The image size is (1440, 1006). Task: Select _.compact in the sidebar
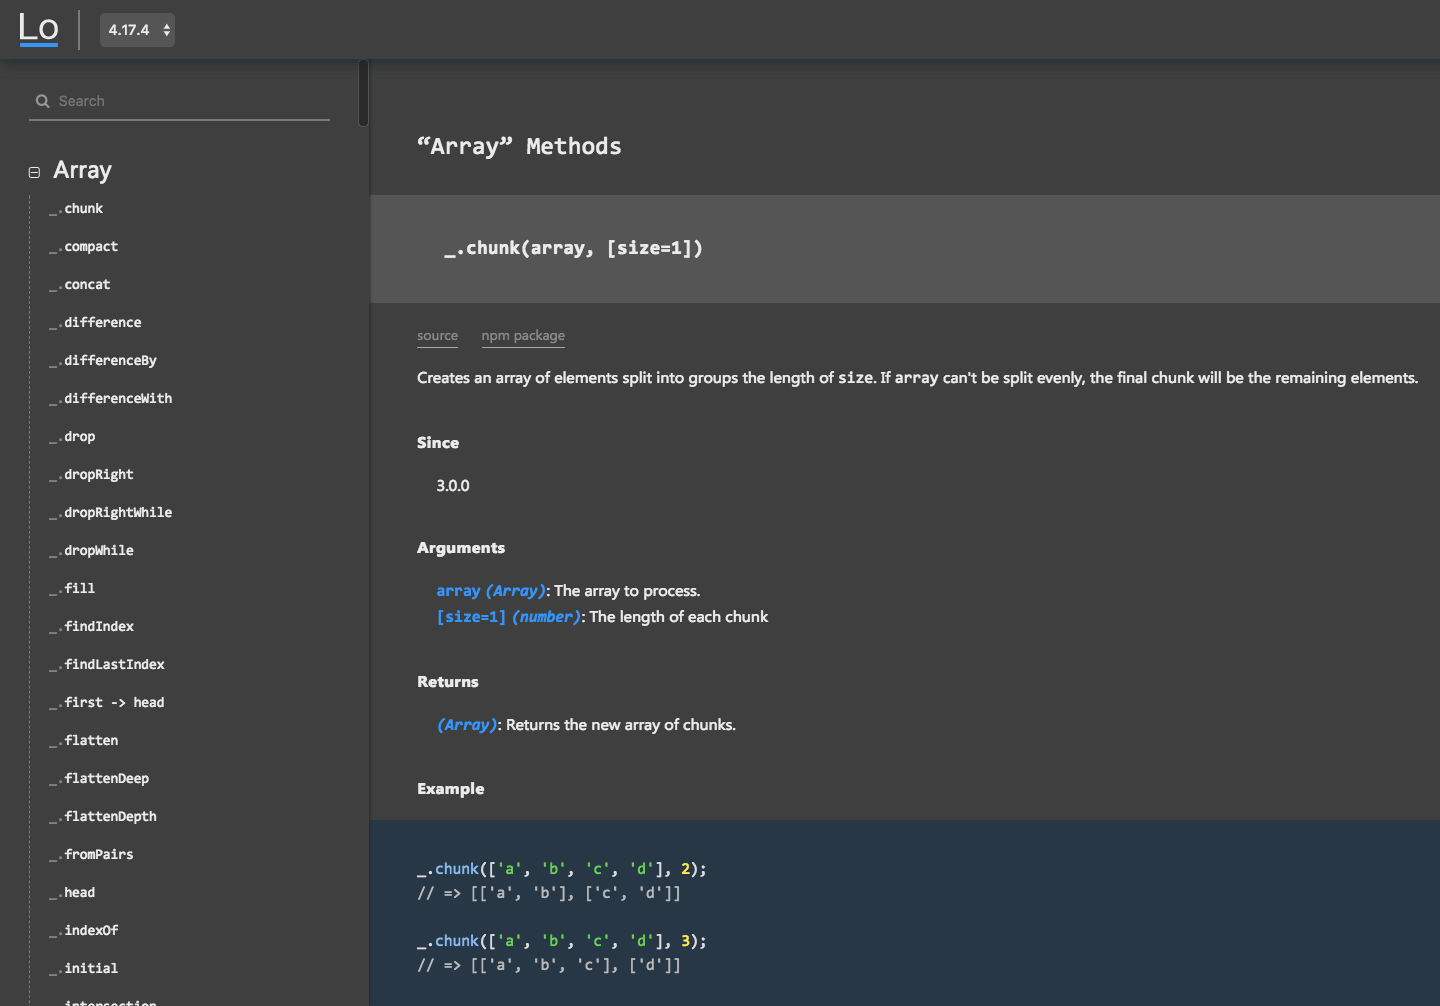90,246
